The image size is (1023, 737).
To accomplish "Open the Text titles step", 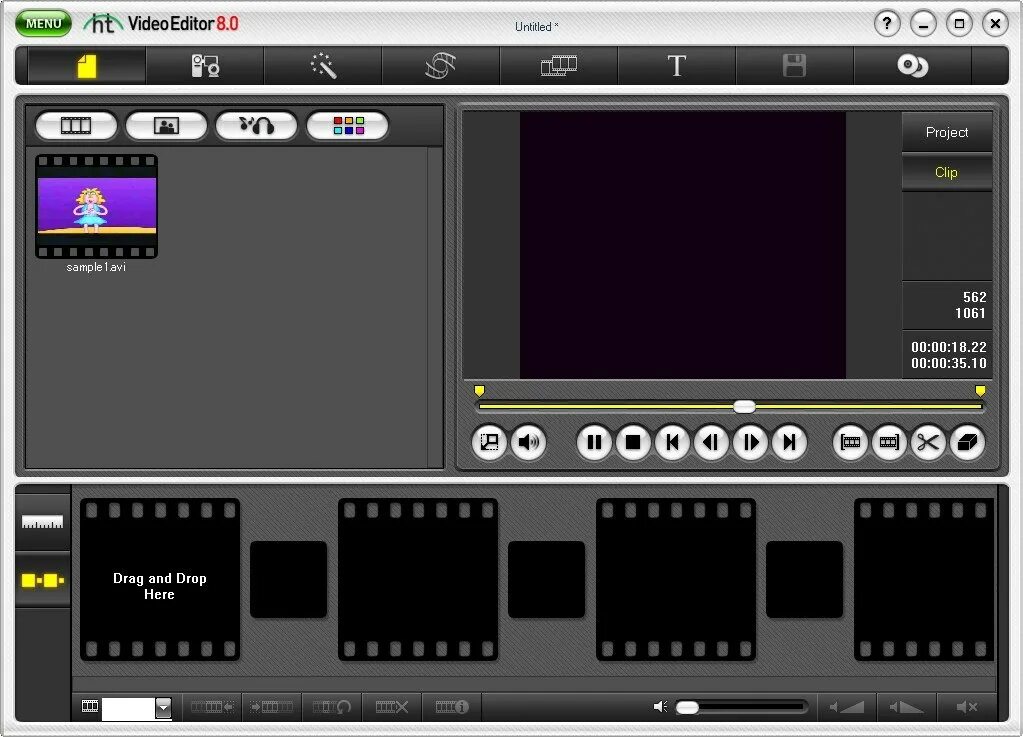I will [x=677, y=65].
